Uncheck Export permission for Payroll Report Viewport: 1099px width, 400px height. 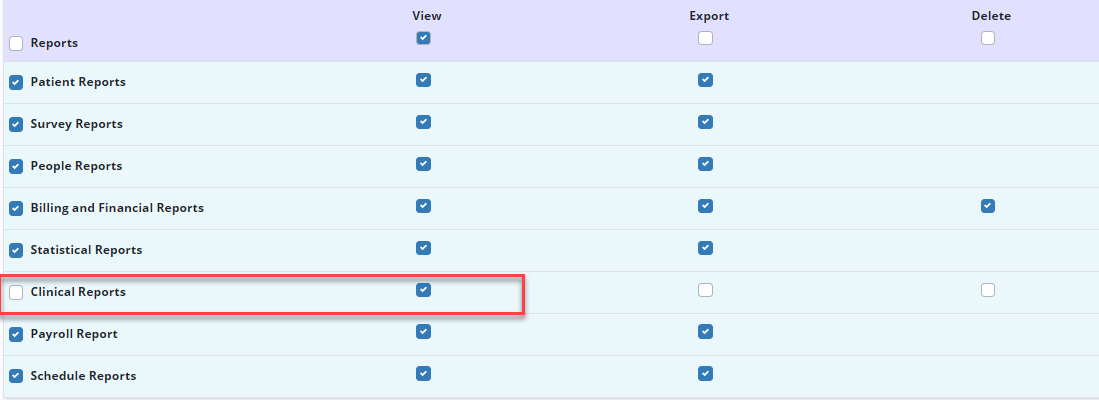pyautogui.click(x=705, y=332)
